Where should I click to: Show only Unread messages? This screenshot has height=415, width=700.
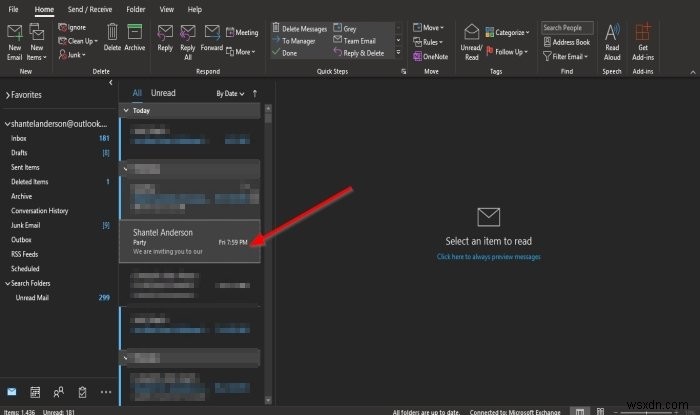point(163,93)
